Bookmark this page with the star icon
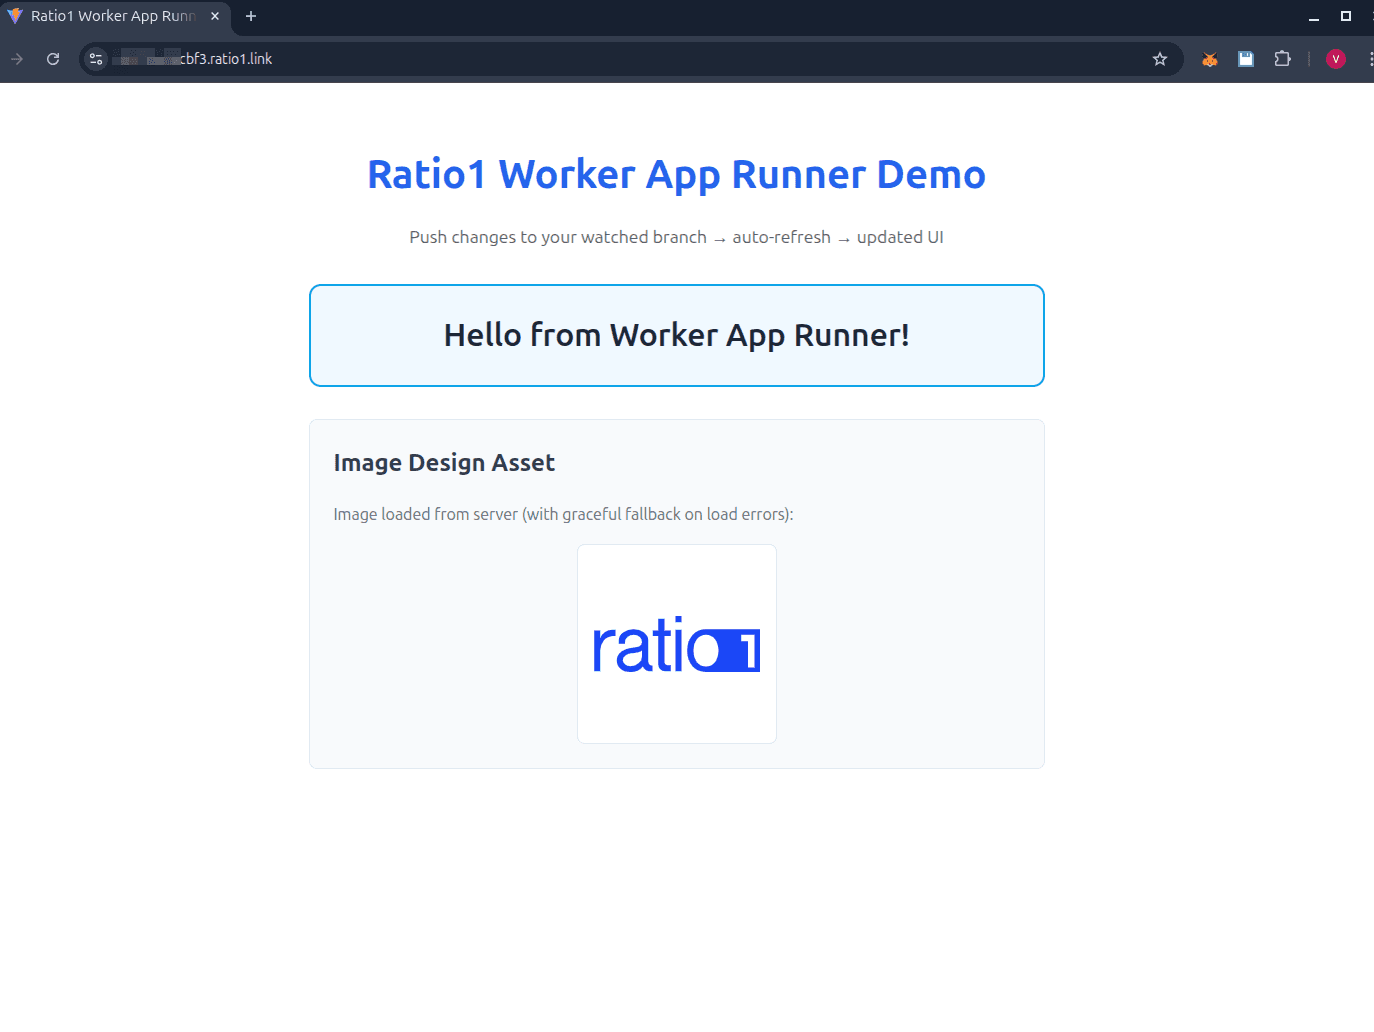 (1160, 59)
